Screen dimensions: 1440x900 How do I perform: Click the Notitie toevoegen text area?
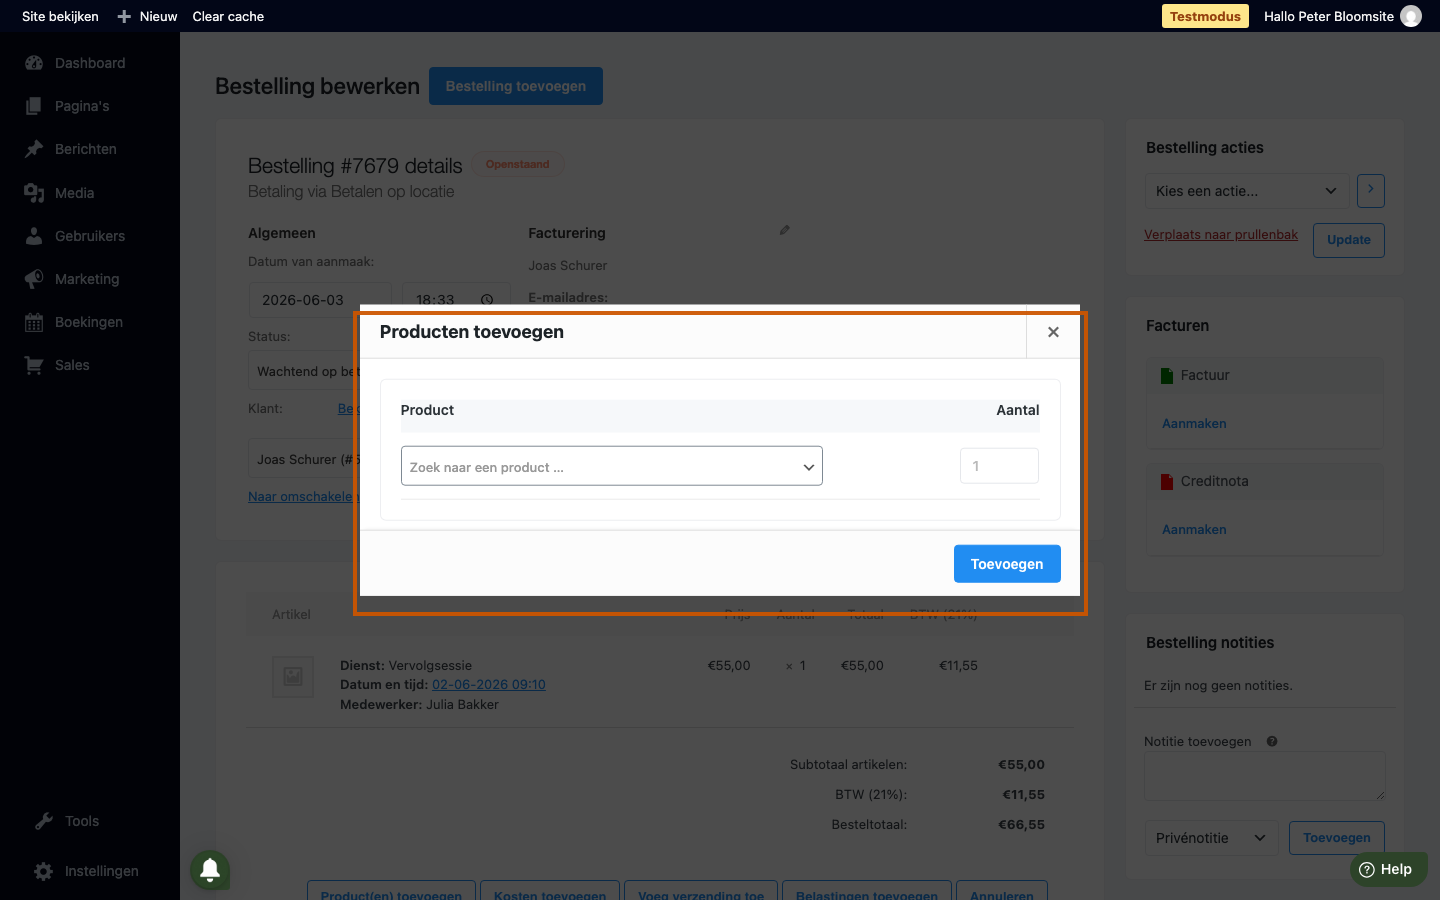click(x=1265, y=776)
